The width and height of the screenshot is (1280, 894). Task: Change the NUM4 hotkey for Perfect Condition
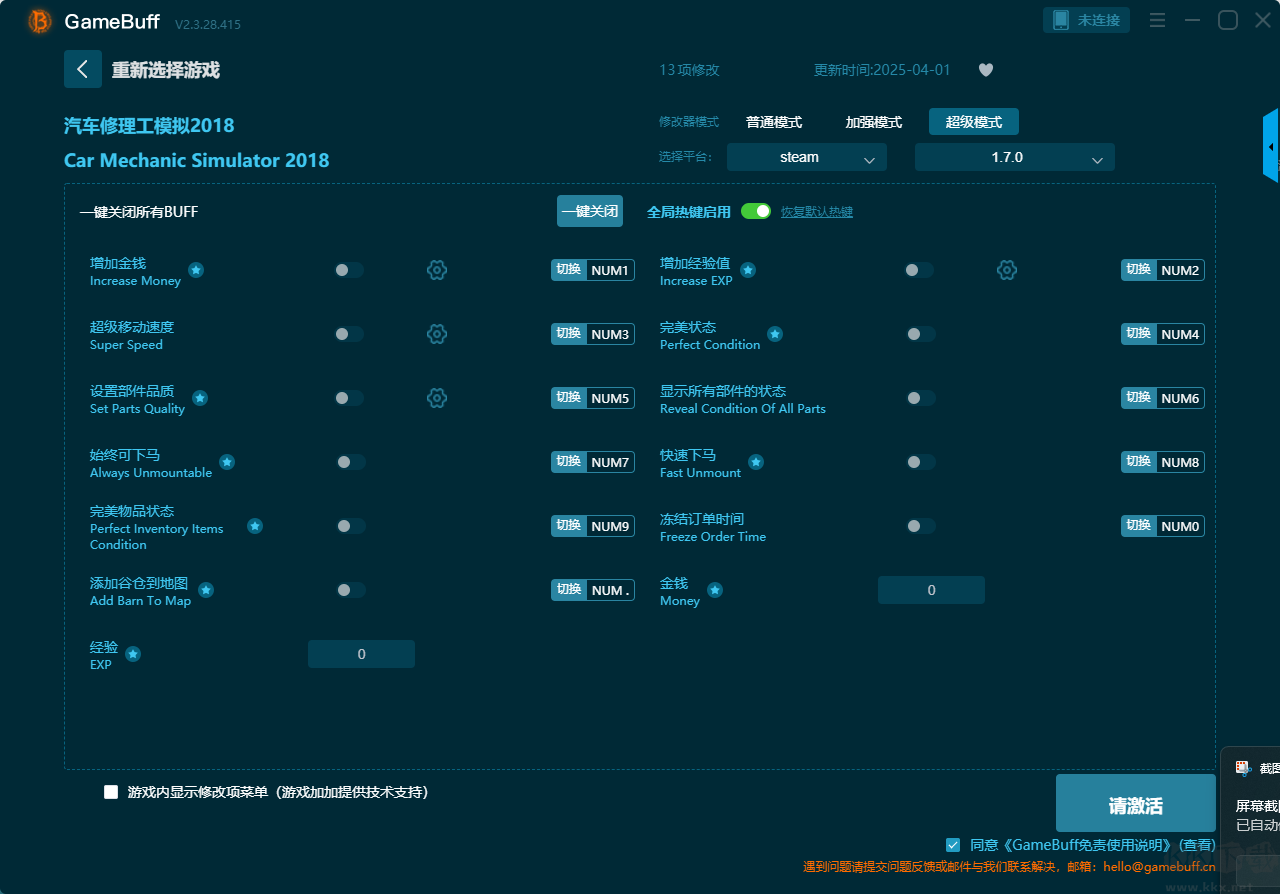[x=1163, y=334]
